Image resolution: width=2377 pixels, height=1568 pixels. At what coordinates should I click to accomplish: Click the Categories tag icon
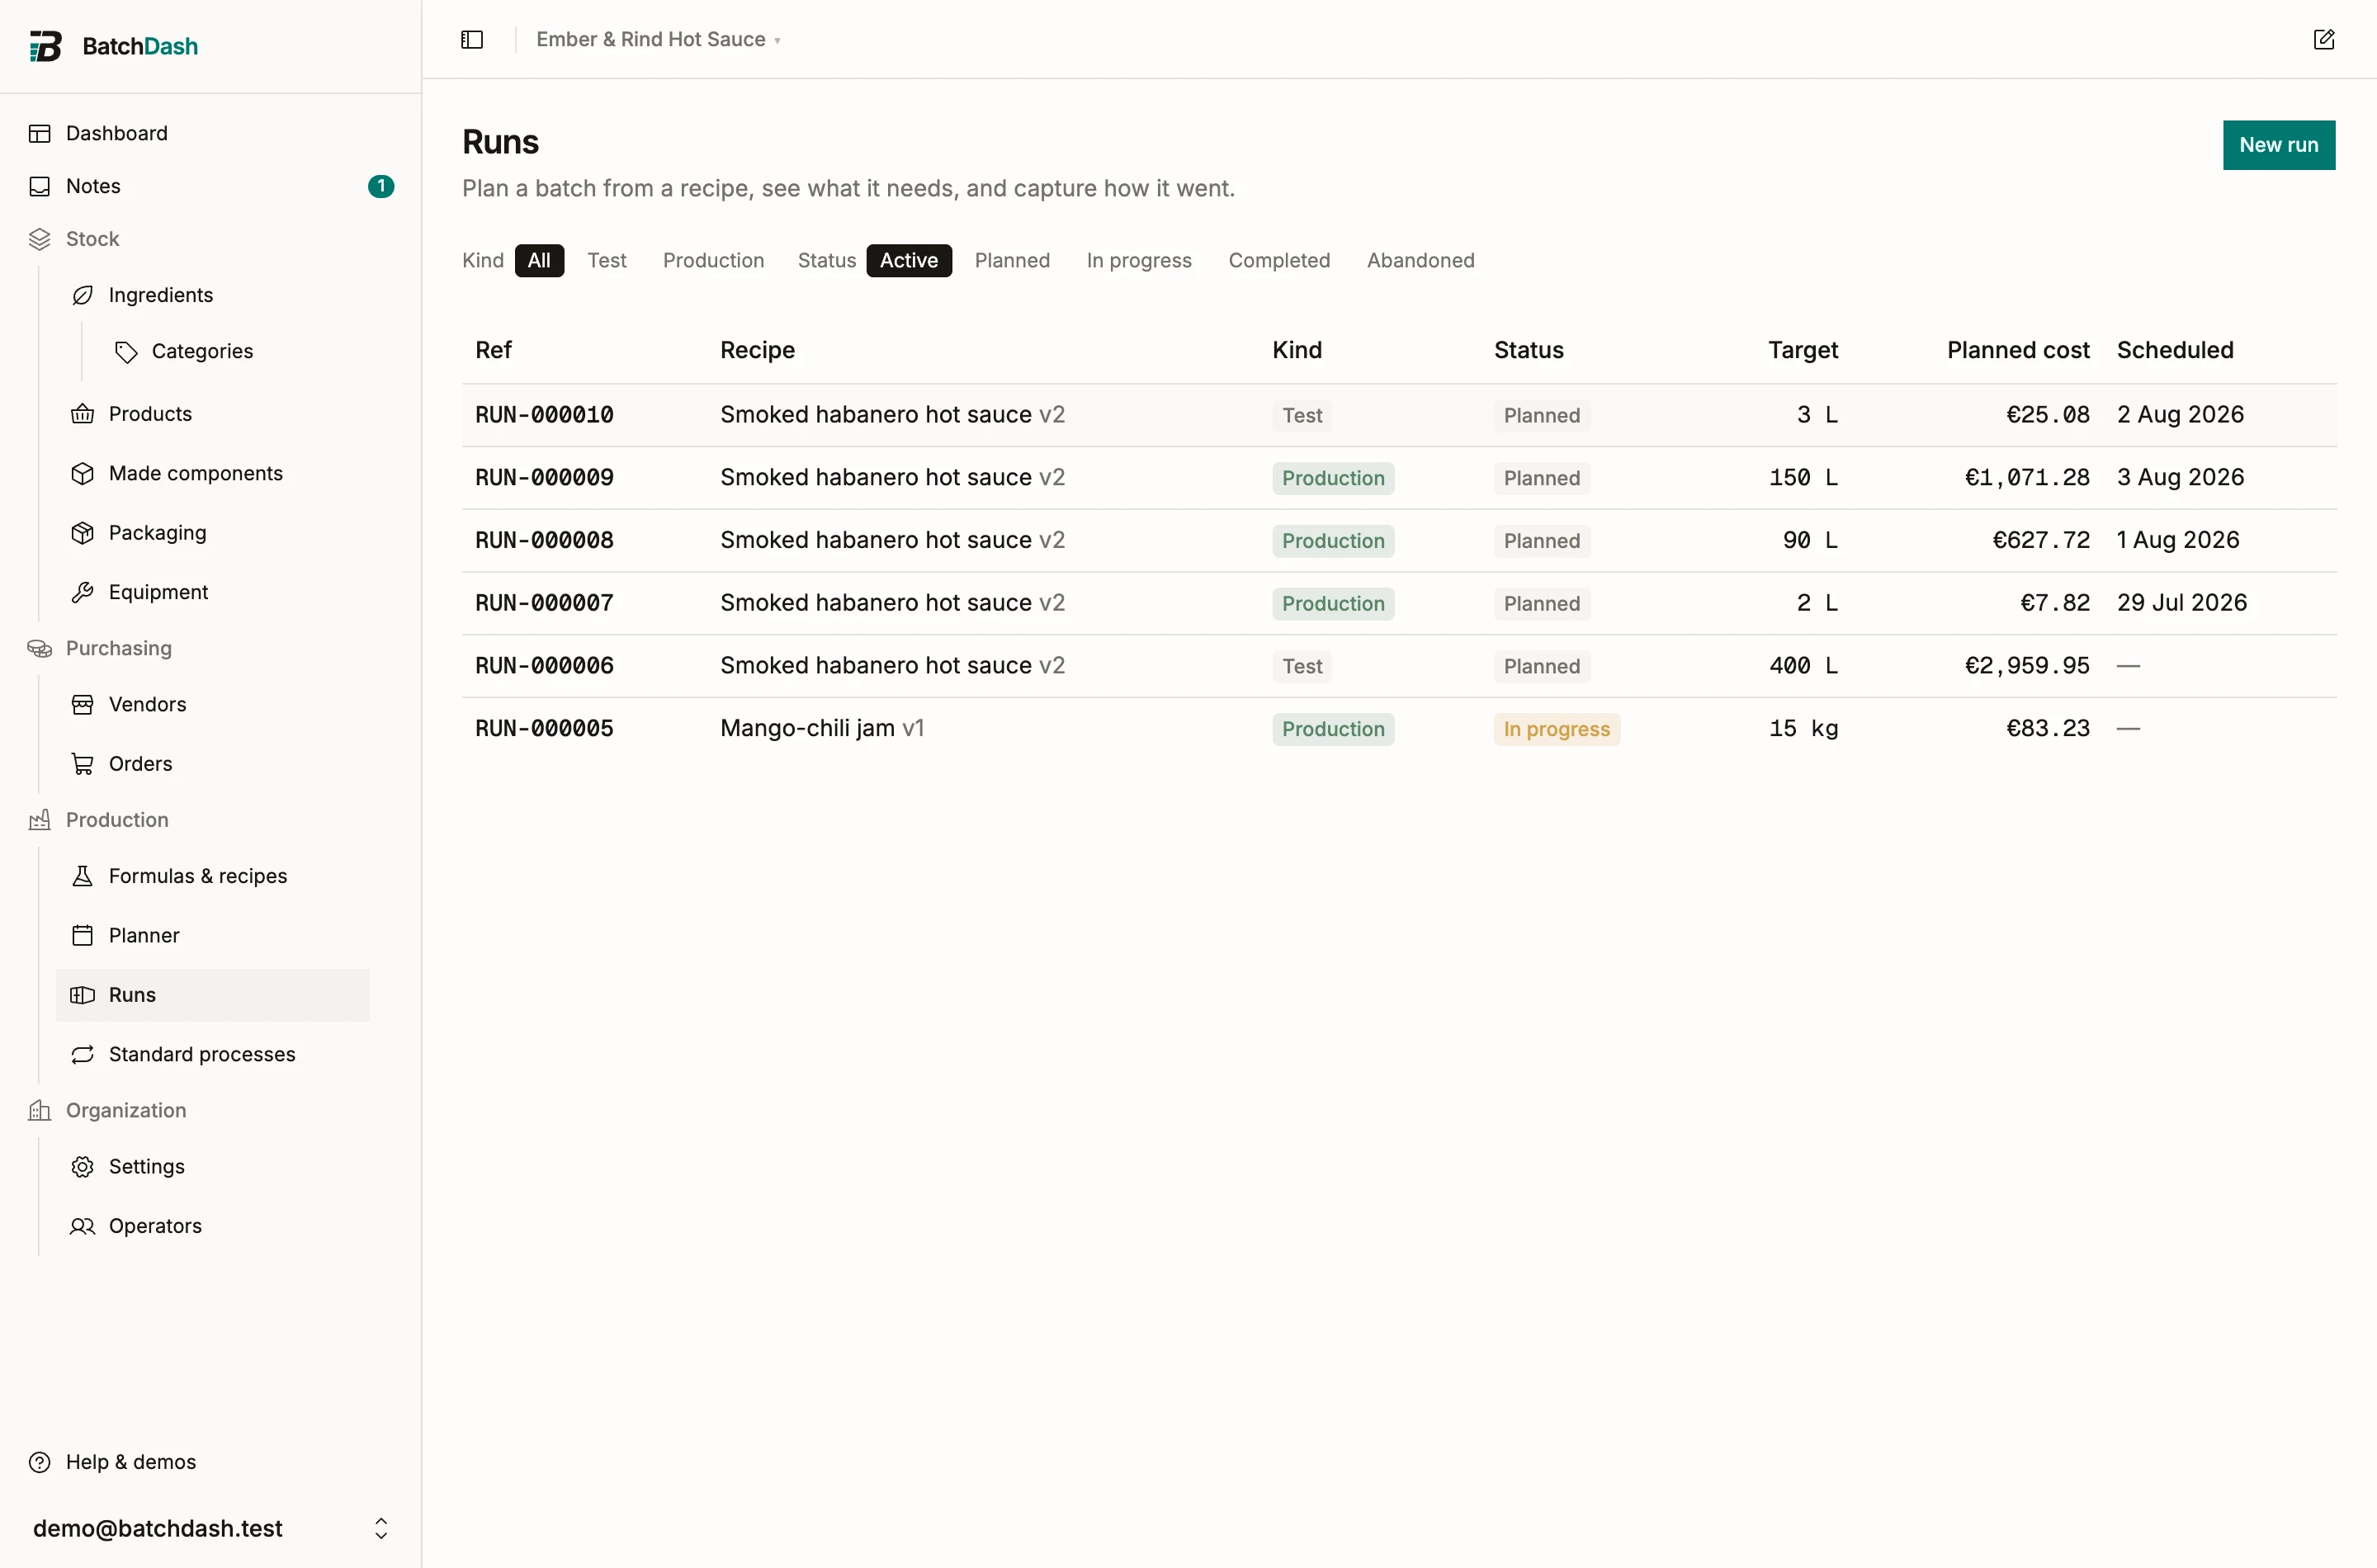click(126, 351)
